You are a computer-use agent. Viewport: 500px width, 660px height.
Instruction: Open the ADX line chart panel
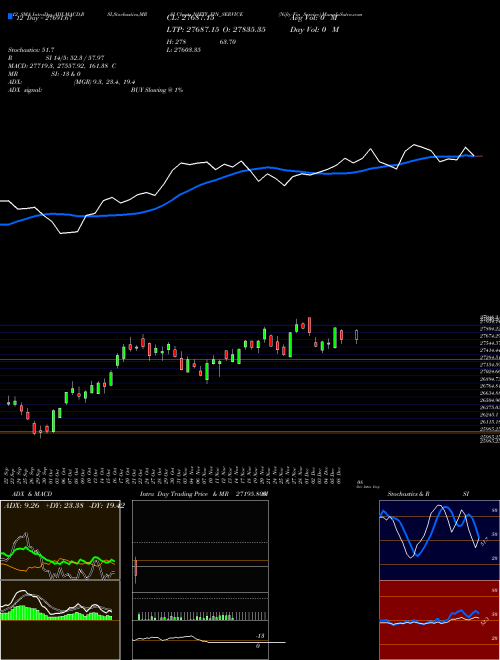(60, 540)
